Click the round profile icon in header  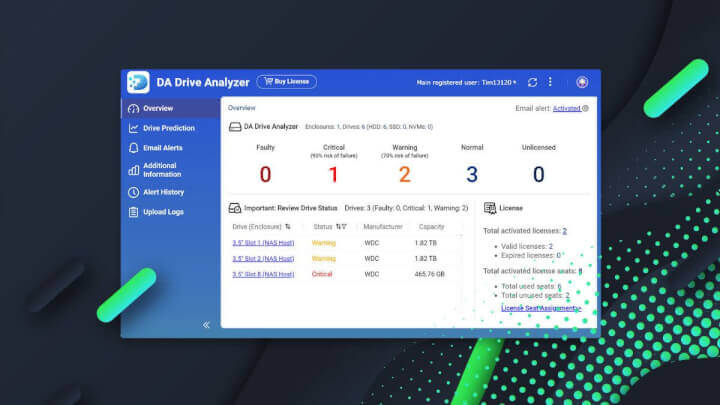coord(582,82)
